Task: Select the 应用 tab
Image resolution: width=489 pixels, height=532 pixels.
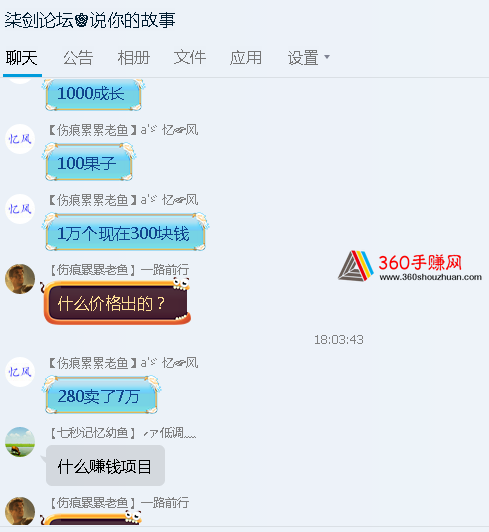Action: (246, 58)
